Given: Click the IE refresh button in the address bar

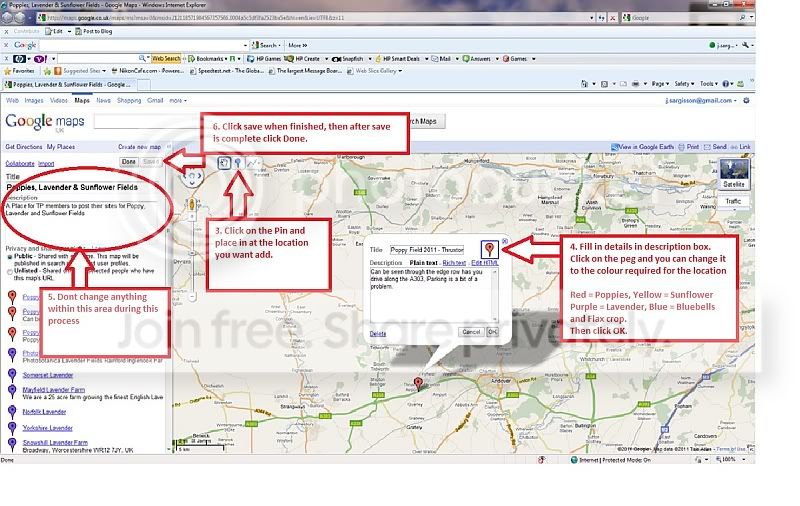Looking at the screenshot, I should [602, 17].
